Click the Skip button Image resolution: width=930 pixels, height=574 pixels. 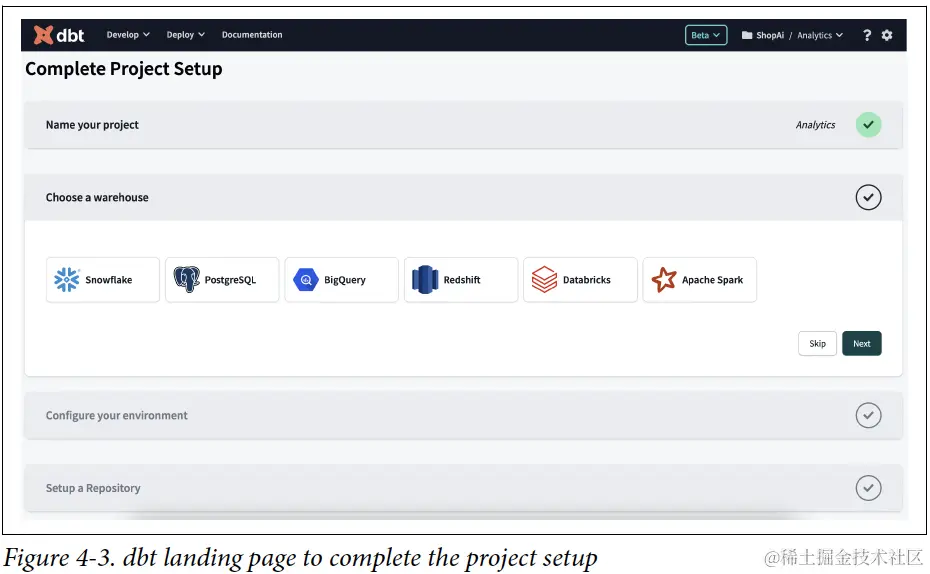tap(817, 343)
